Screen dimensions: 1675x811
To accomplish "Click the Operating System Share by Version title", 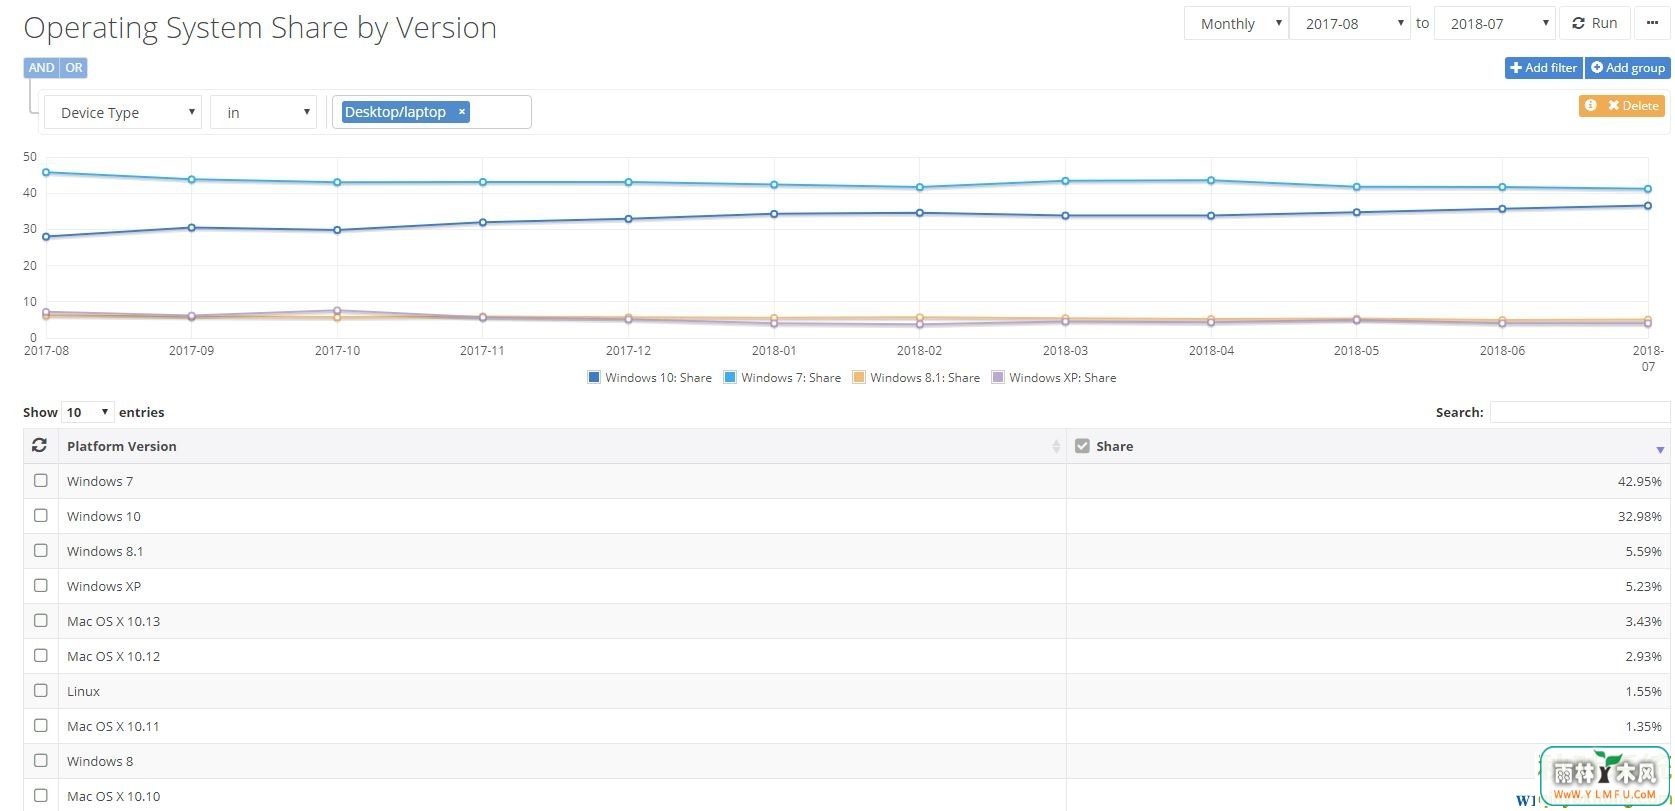I will pos(260,28).
